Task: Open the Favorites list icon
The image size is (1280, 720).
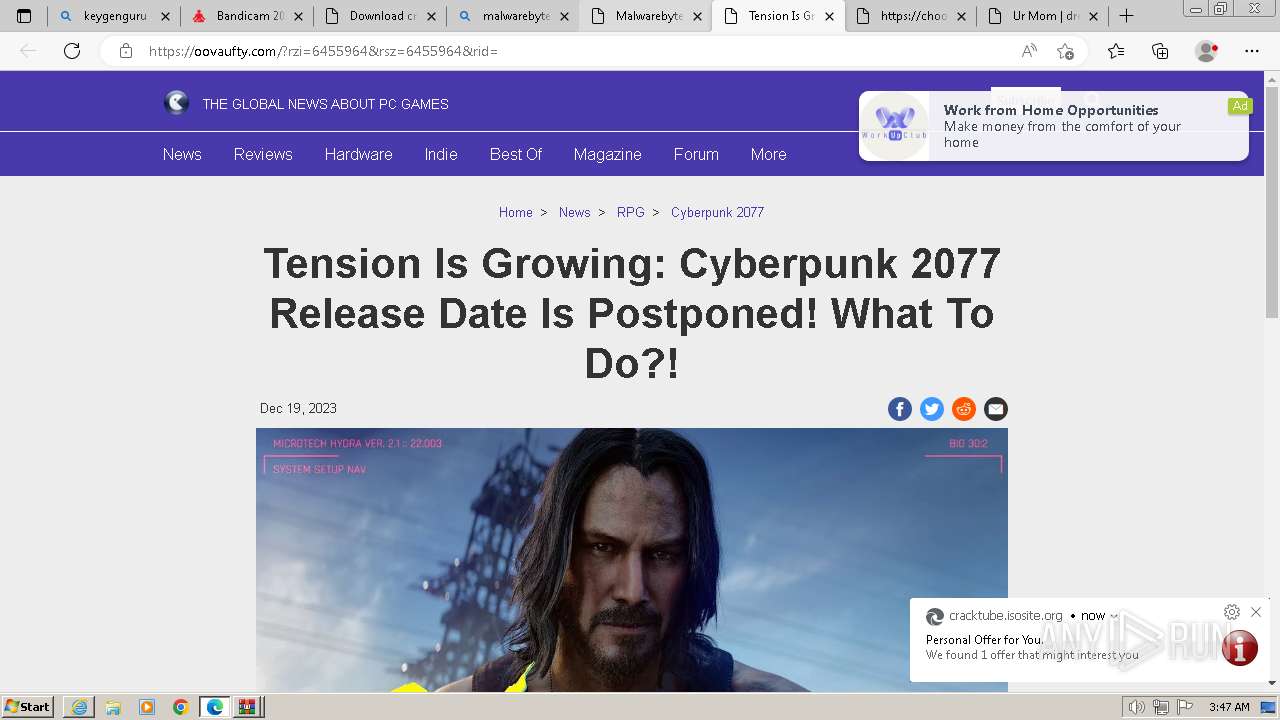Action: pyautogui.click(x=1116, y=51)
